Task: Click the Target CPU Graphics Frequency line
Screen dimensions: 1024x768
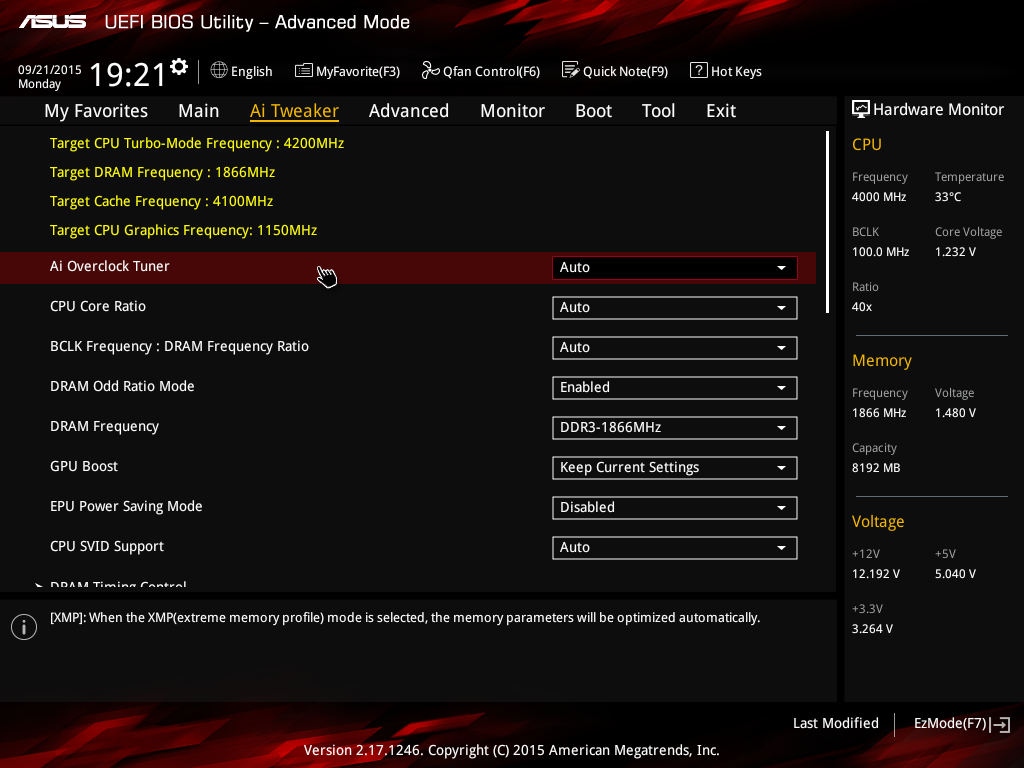Action: 184,231
